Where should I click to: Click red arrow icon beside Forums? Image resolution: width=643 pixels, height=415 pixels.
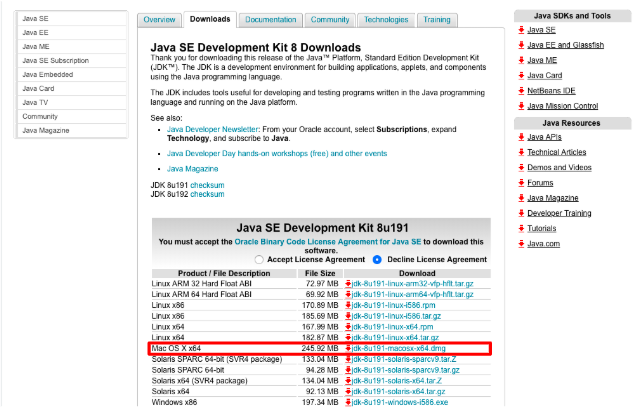(x=521, y=183)
